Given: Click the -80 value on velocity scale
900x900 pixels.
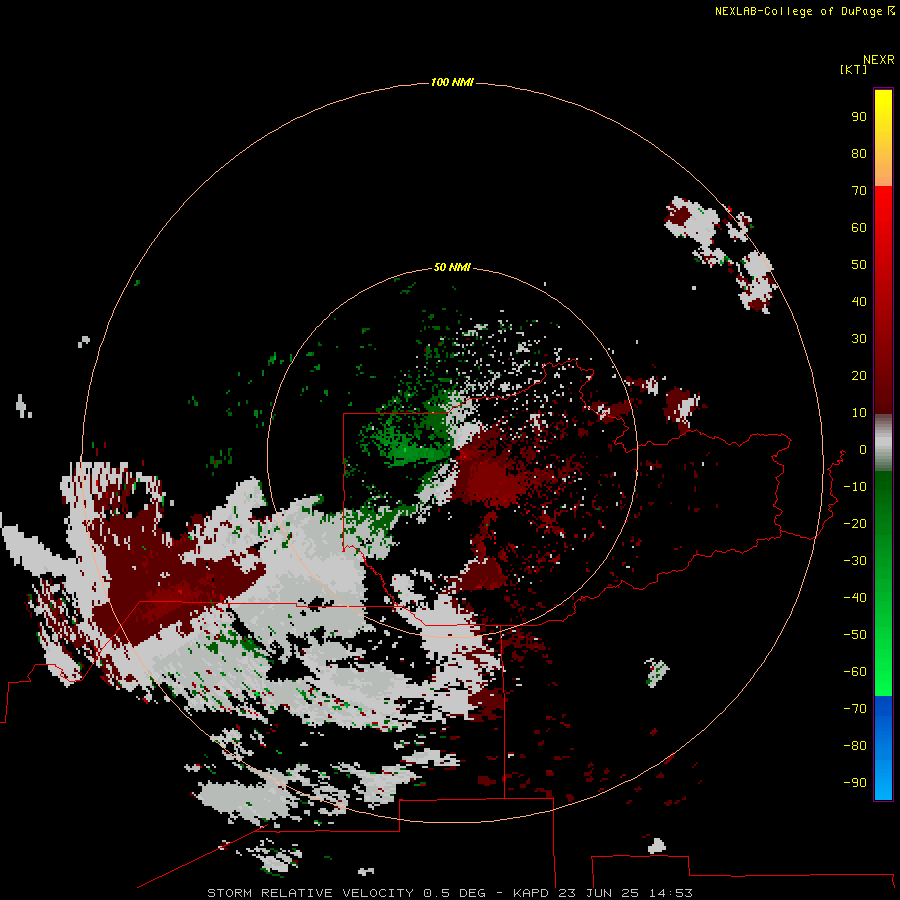Looking at the screenshot, I should tap(855, 746).
